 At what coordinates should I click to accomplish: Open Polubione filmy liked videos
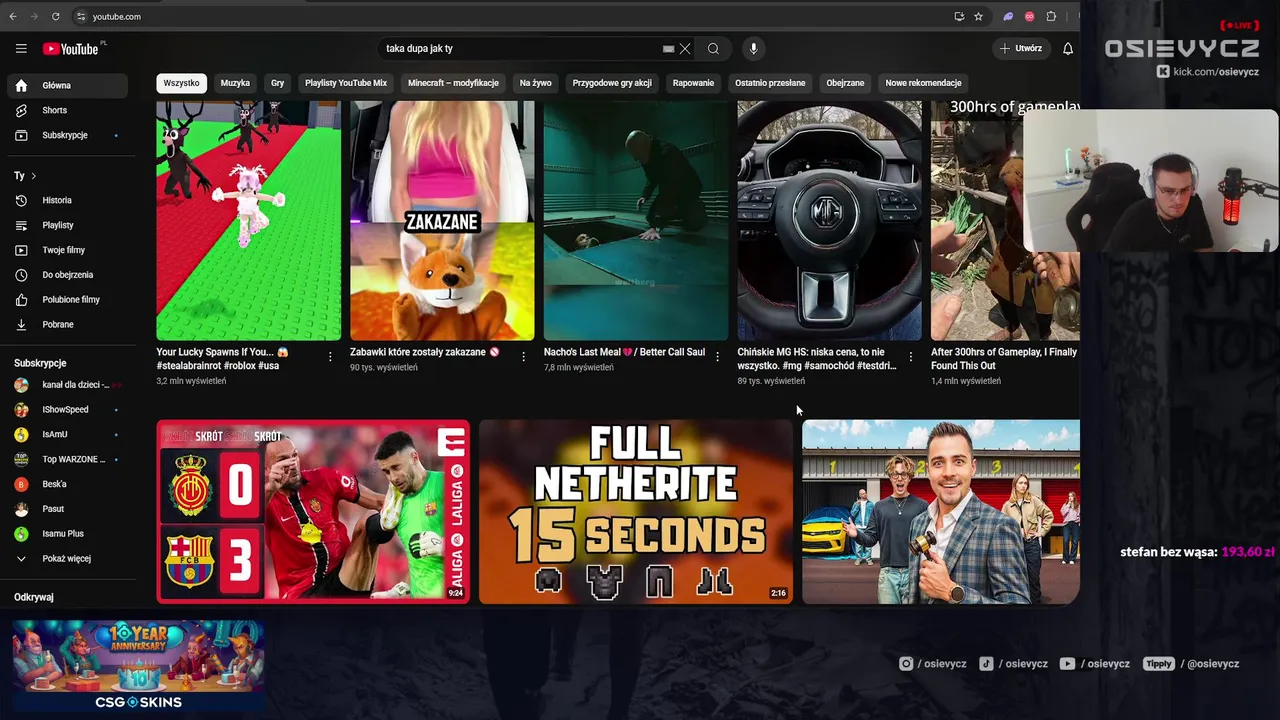point(68,299)
